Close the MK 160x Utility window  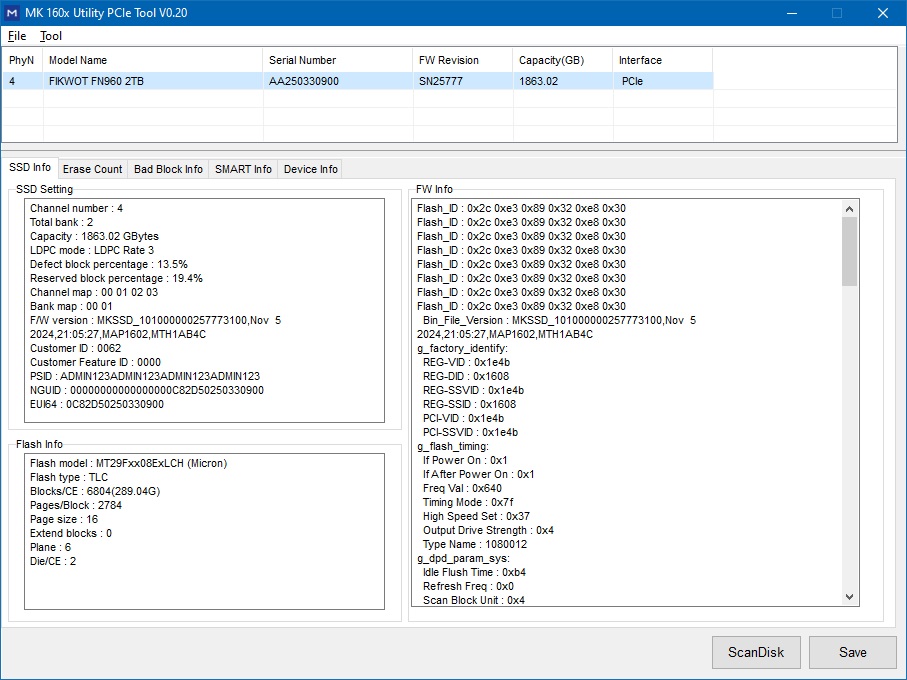tap(883, 13)
